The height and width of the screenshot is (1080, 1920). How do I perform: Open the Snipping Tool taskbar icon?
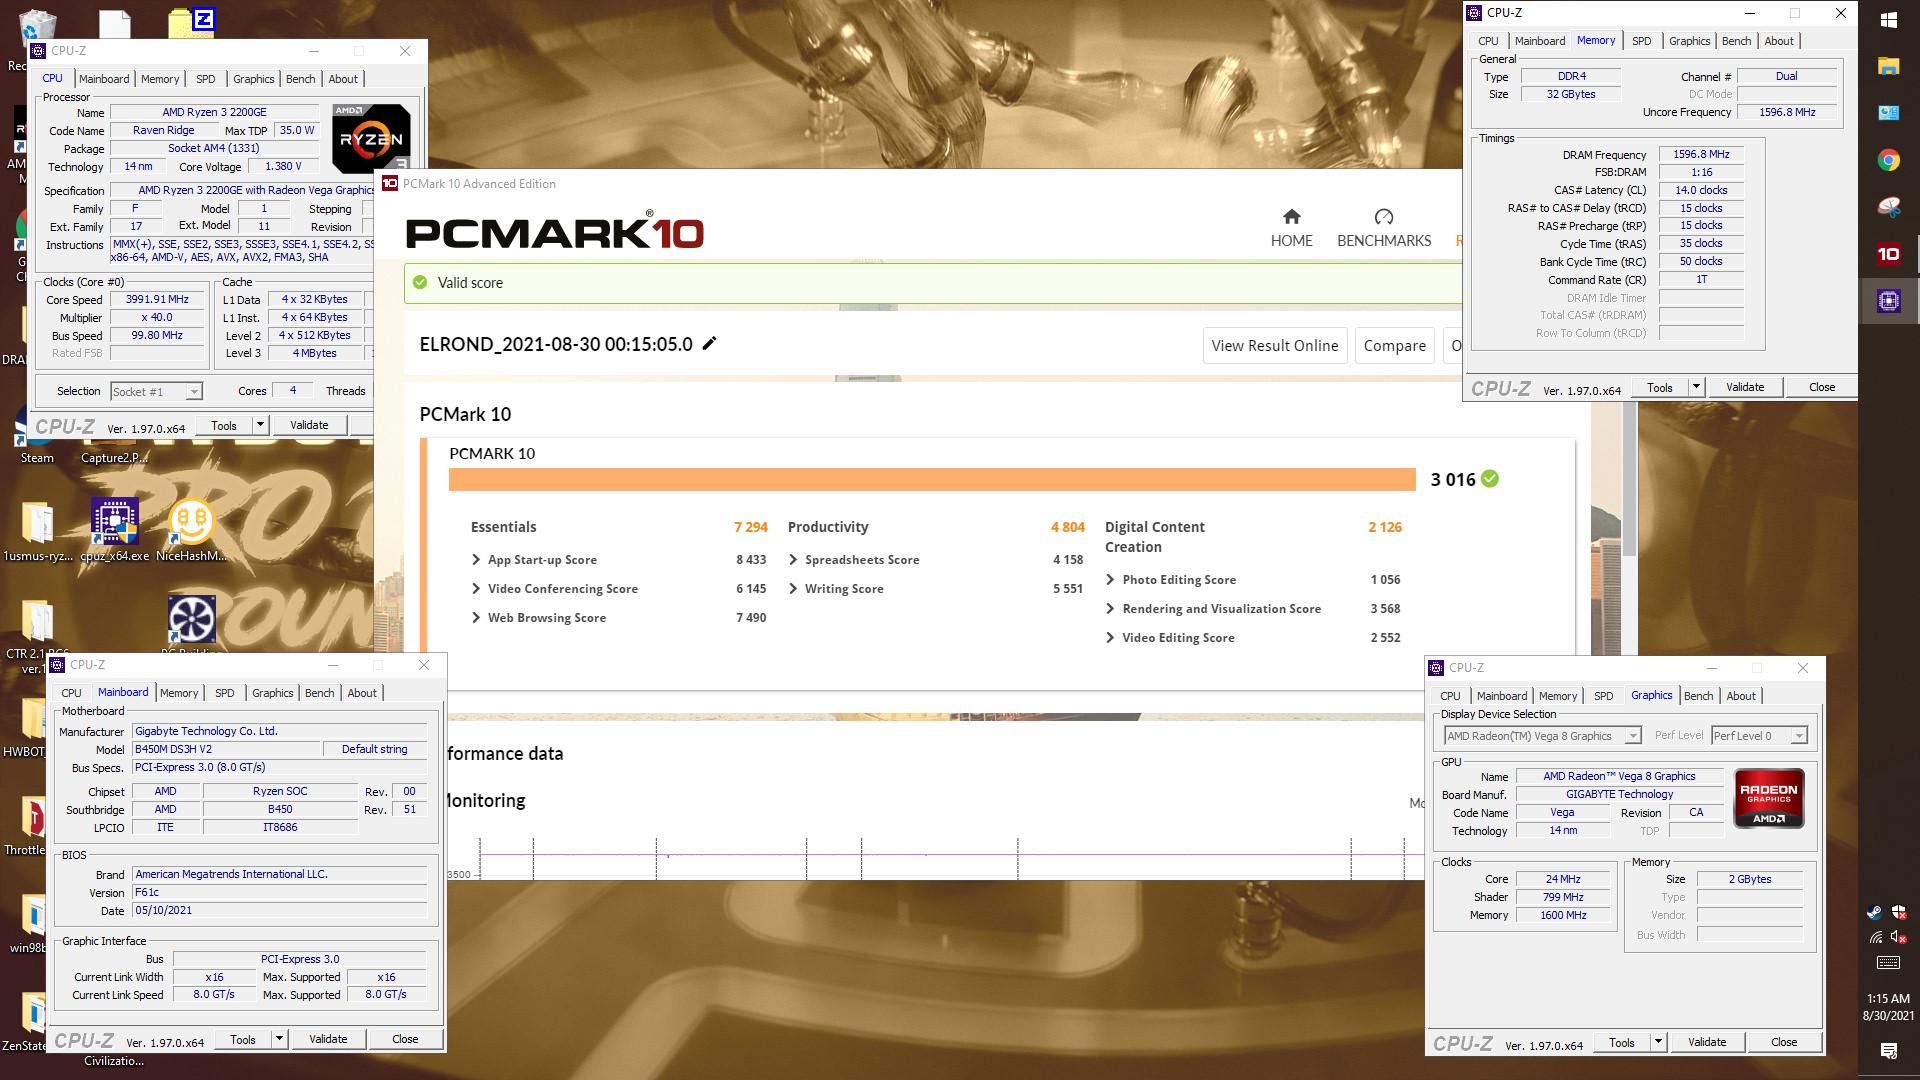click(1889, 207)
